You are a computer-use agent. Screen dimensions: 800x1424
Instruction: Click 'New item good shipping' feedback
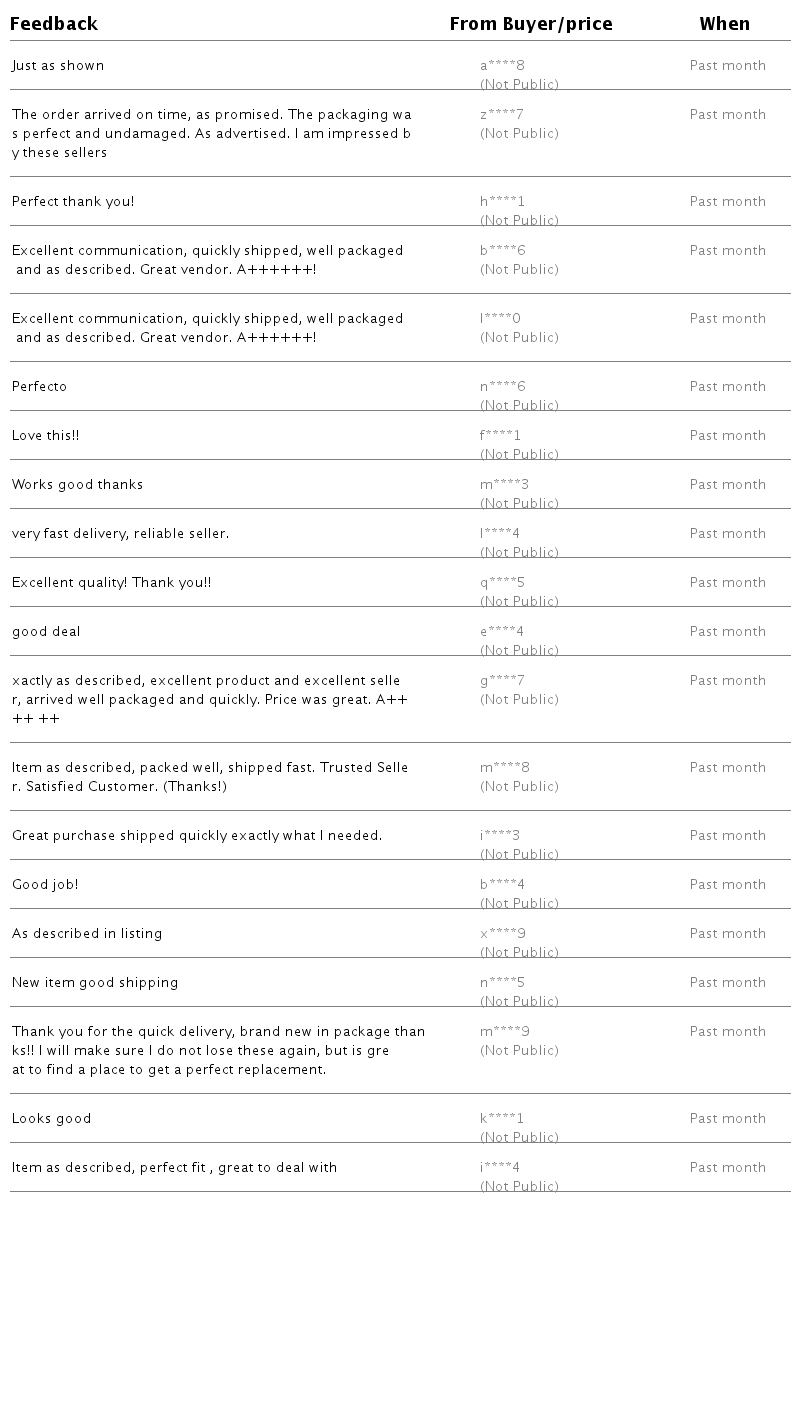tap(95, 983)
